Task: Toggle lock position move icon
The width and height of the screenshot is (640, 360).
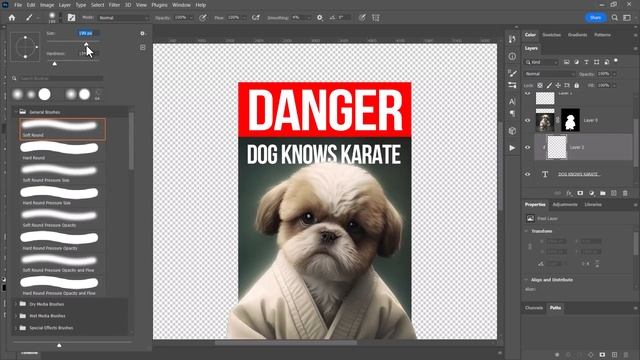Action: 558,85
